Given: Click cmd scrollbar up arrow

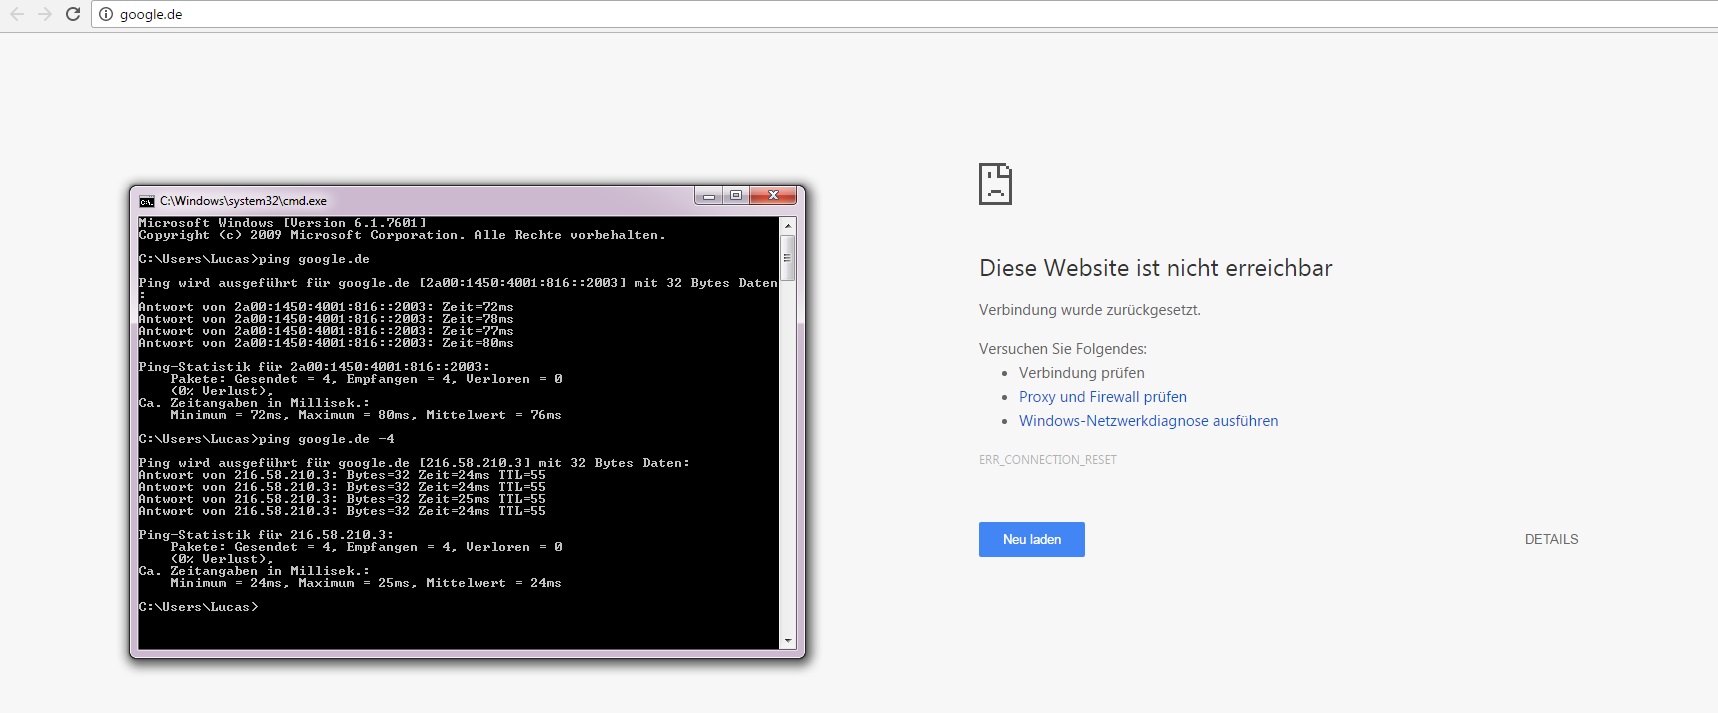Looking at the screenshot, I should point(788,226).
